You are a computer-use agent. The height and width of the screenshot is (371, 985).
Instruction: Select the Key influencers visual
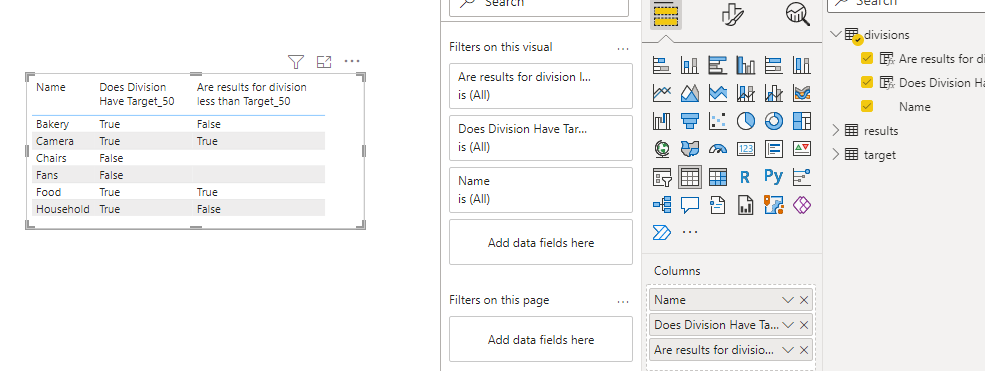[802, 177]
